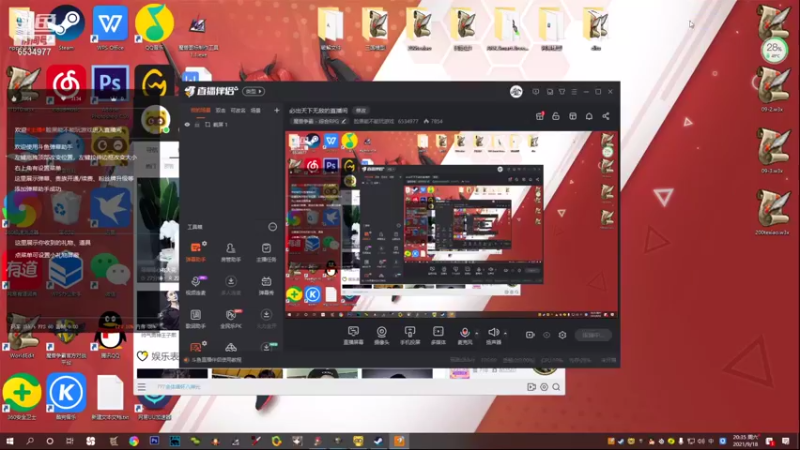This screenshot has height=450, width=800.
Task: Toggle eye visibility of 截屏 1 source
Action: [187, 124]
